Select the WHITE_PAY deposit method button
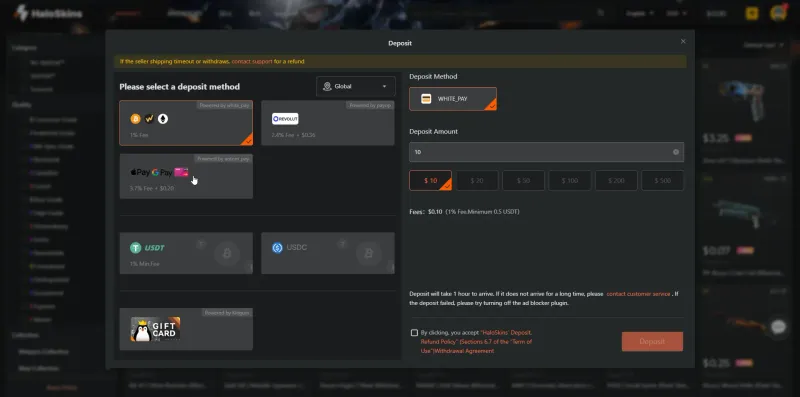This screenshot has width=800, height=397. tap(453, 99)
